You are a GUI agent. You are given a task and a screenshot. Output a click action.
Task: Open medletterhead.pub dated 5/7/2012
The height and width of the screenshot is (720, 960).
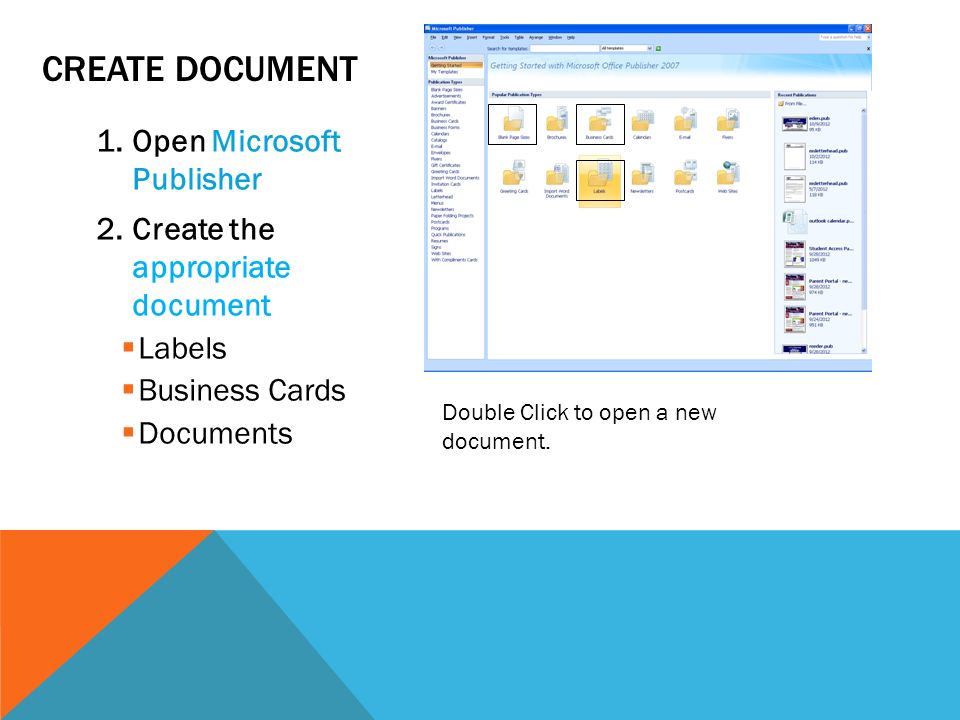[795, 189]
